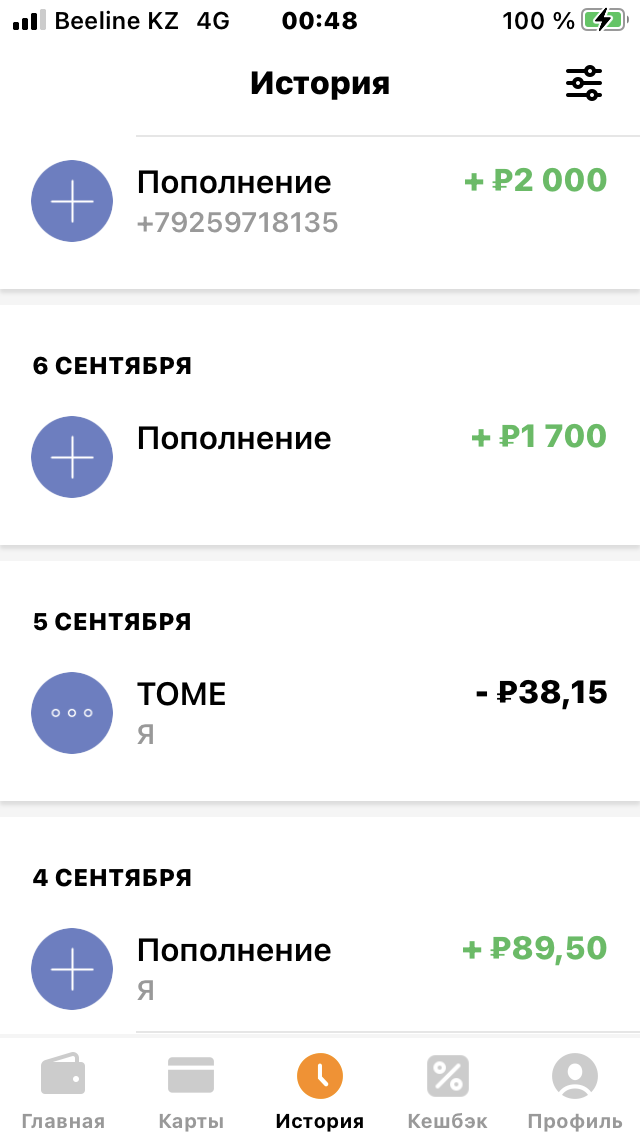Tap the plus icon for 4 September top-up
This screenshot has height=1136, width=640.
[72, 969]
